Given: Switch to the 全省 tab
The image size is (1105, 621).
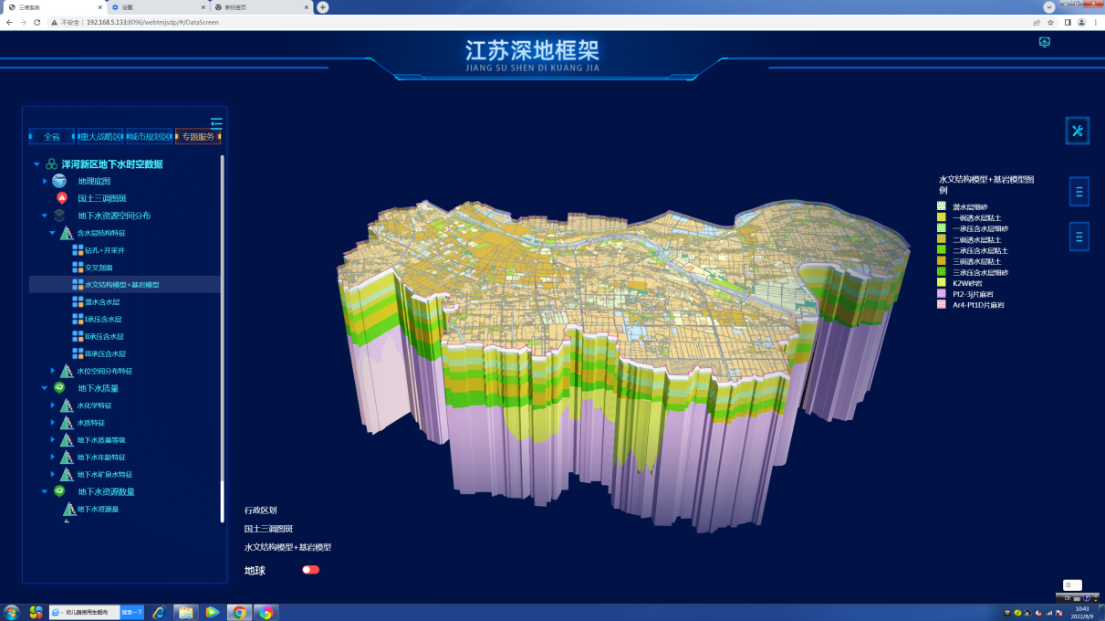Looking at the screenshot, I should (x=52, y=137).
